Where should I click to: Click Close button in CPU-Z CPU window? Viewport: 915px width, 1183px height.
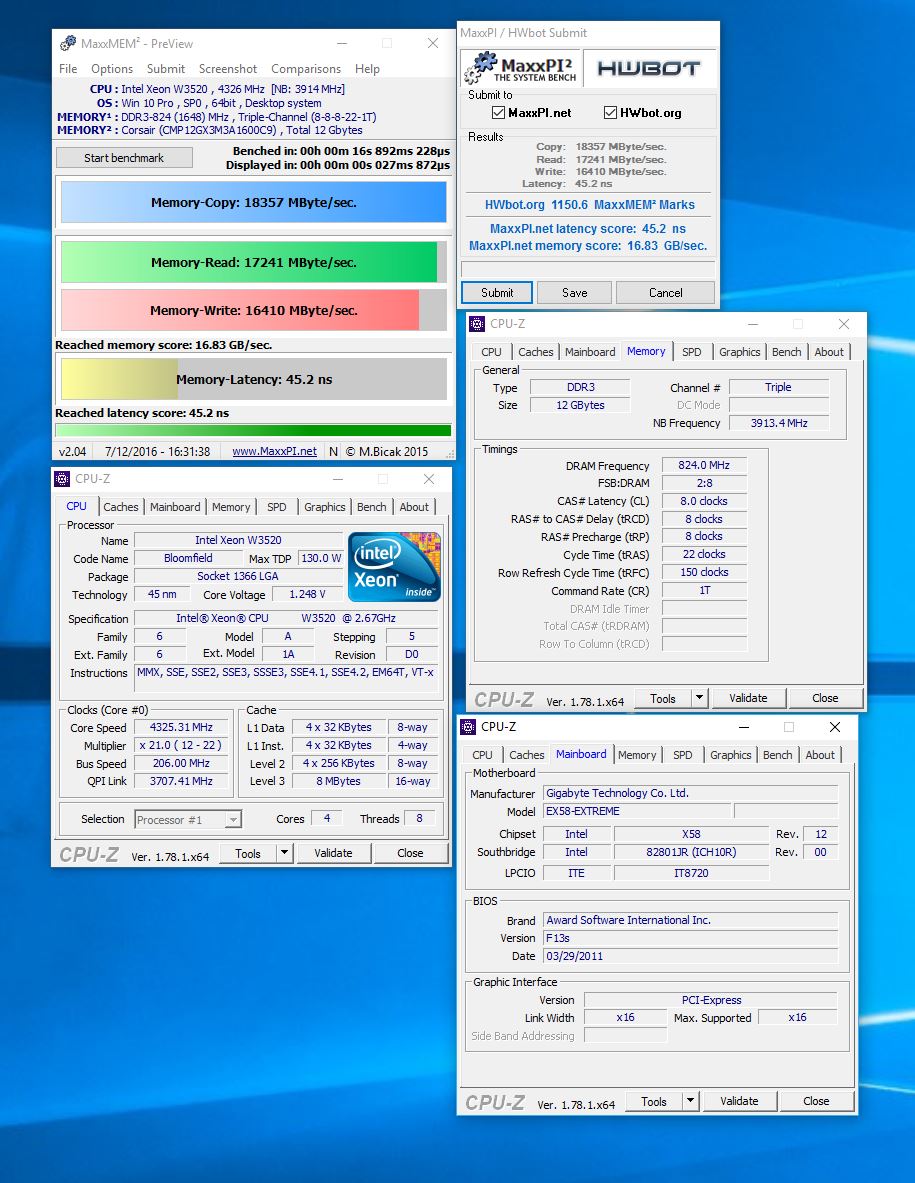tap(410, 853)
